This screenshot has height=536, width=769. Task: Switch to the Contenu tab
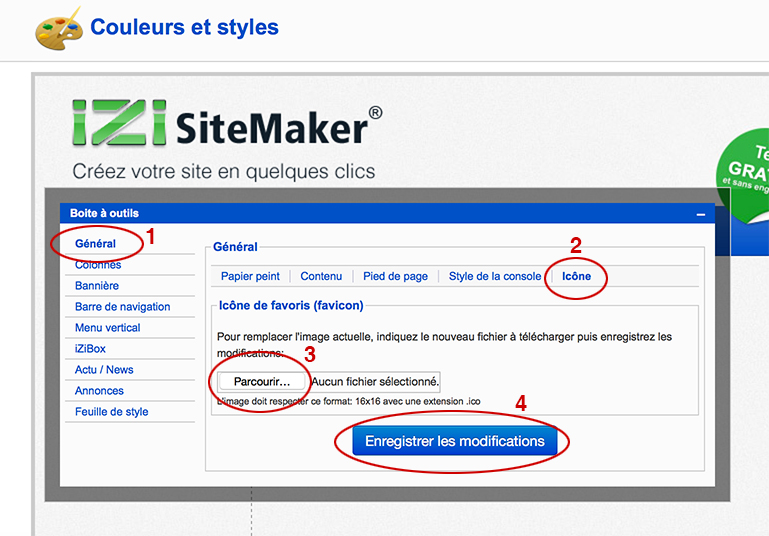pyautogui.click(x=321, y=276)
